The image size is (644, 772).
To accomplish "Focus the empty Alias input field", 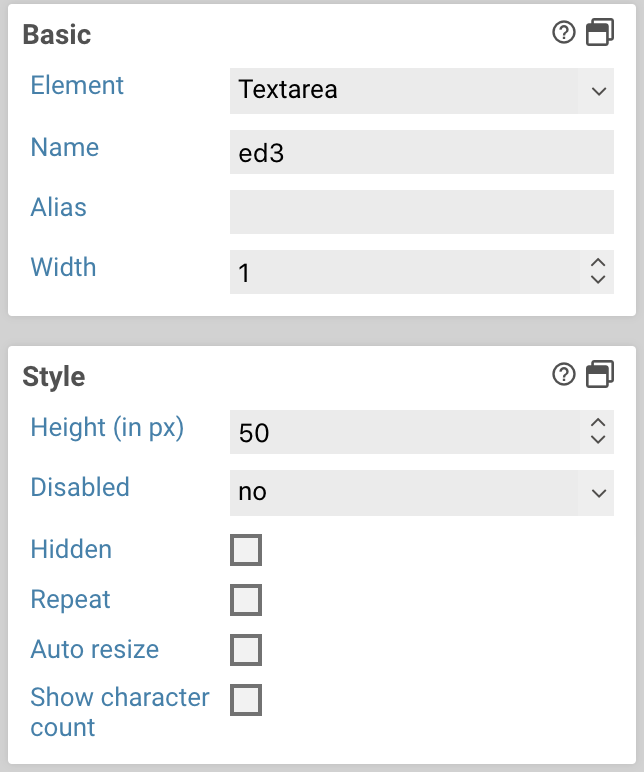I will pyautogui.click(x=421, y=212).
